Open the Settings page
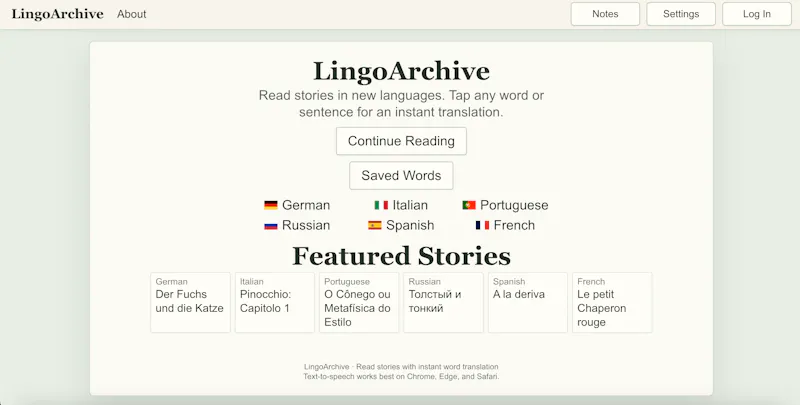 click(x=681, y=14)
